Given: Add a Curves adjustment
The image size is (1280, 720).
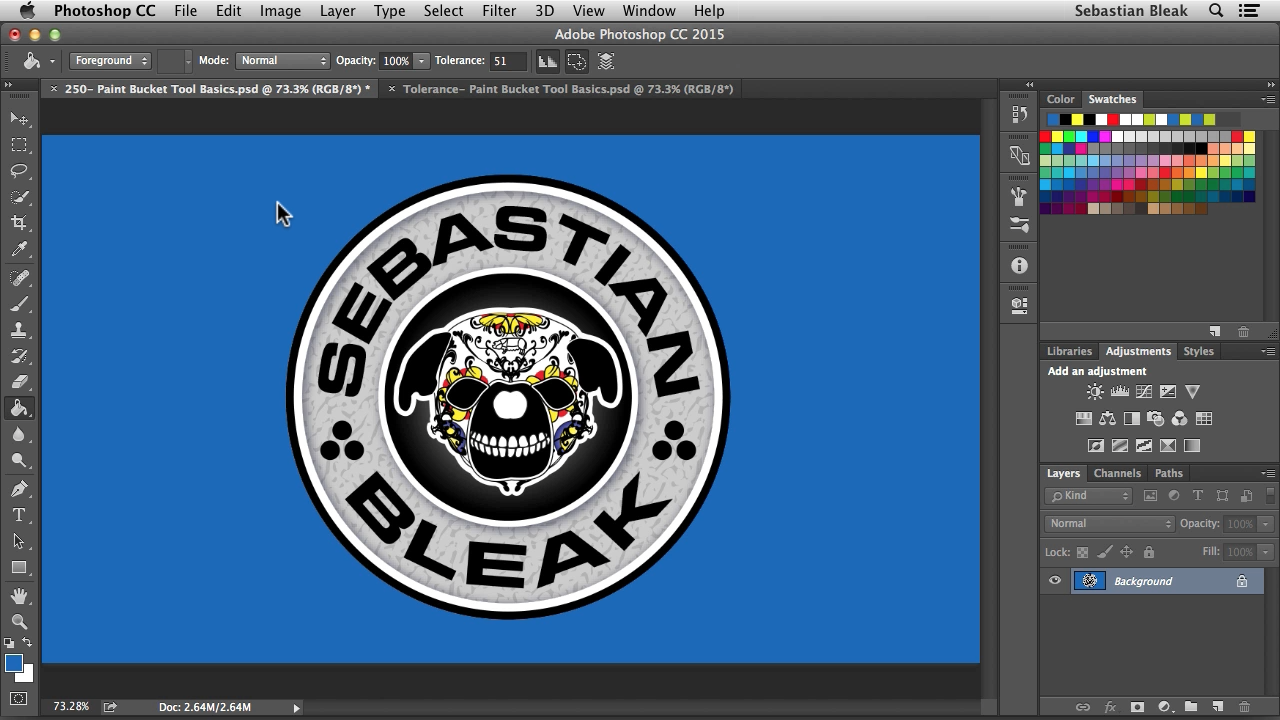Looking at the screenshot, I should click(x=1143, y=392).
